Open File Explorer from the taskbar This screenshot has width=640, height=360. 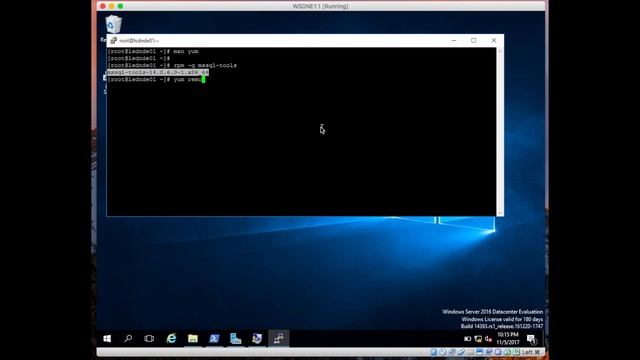(x=193, y=338)
